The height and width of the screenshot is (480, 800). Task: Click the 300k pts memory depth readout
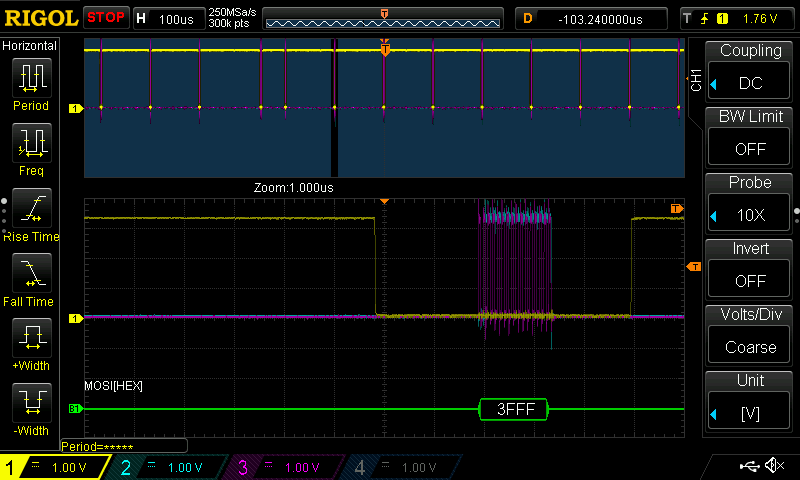(x=229, y=23)
